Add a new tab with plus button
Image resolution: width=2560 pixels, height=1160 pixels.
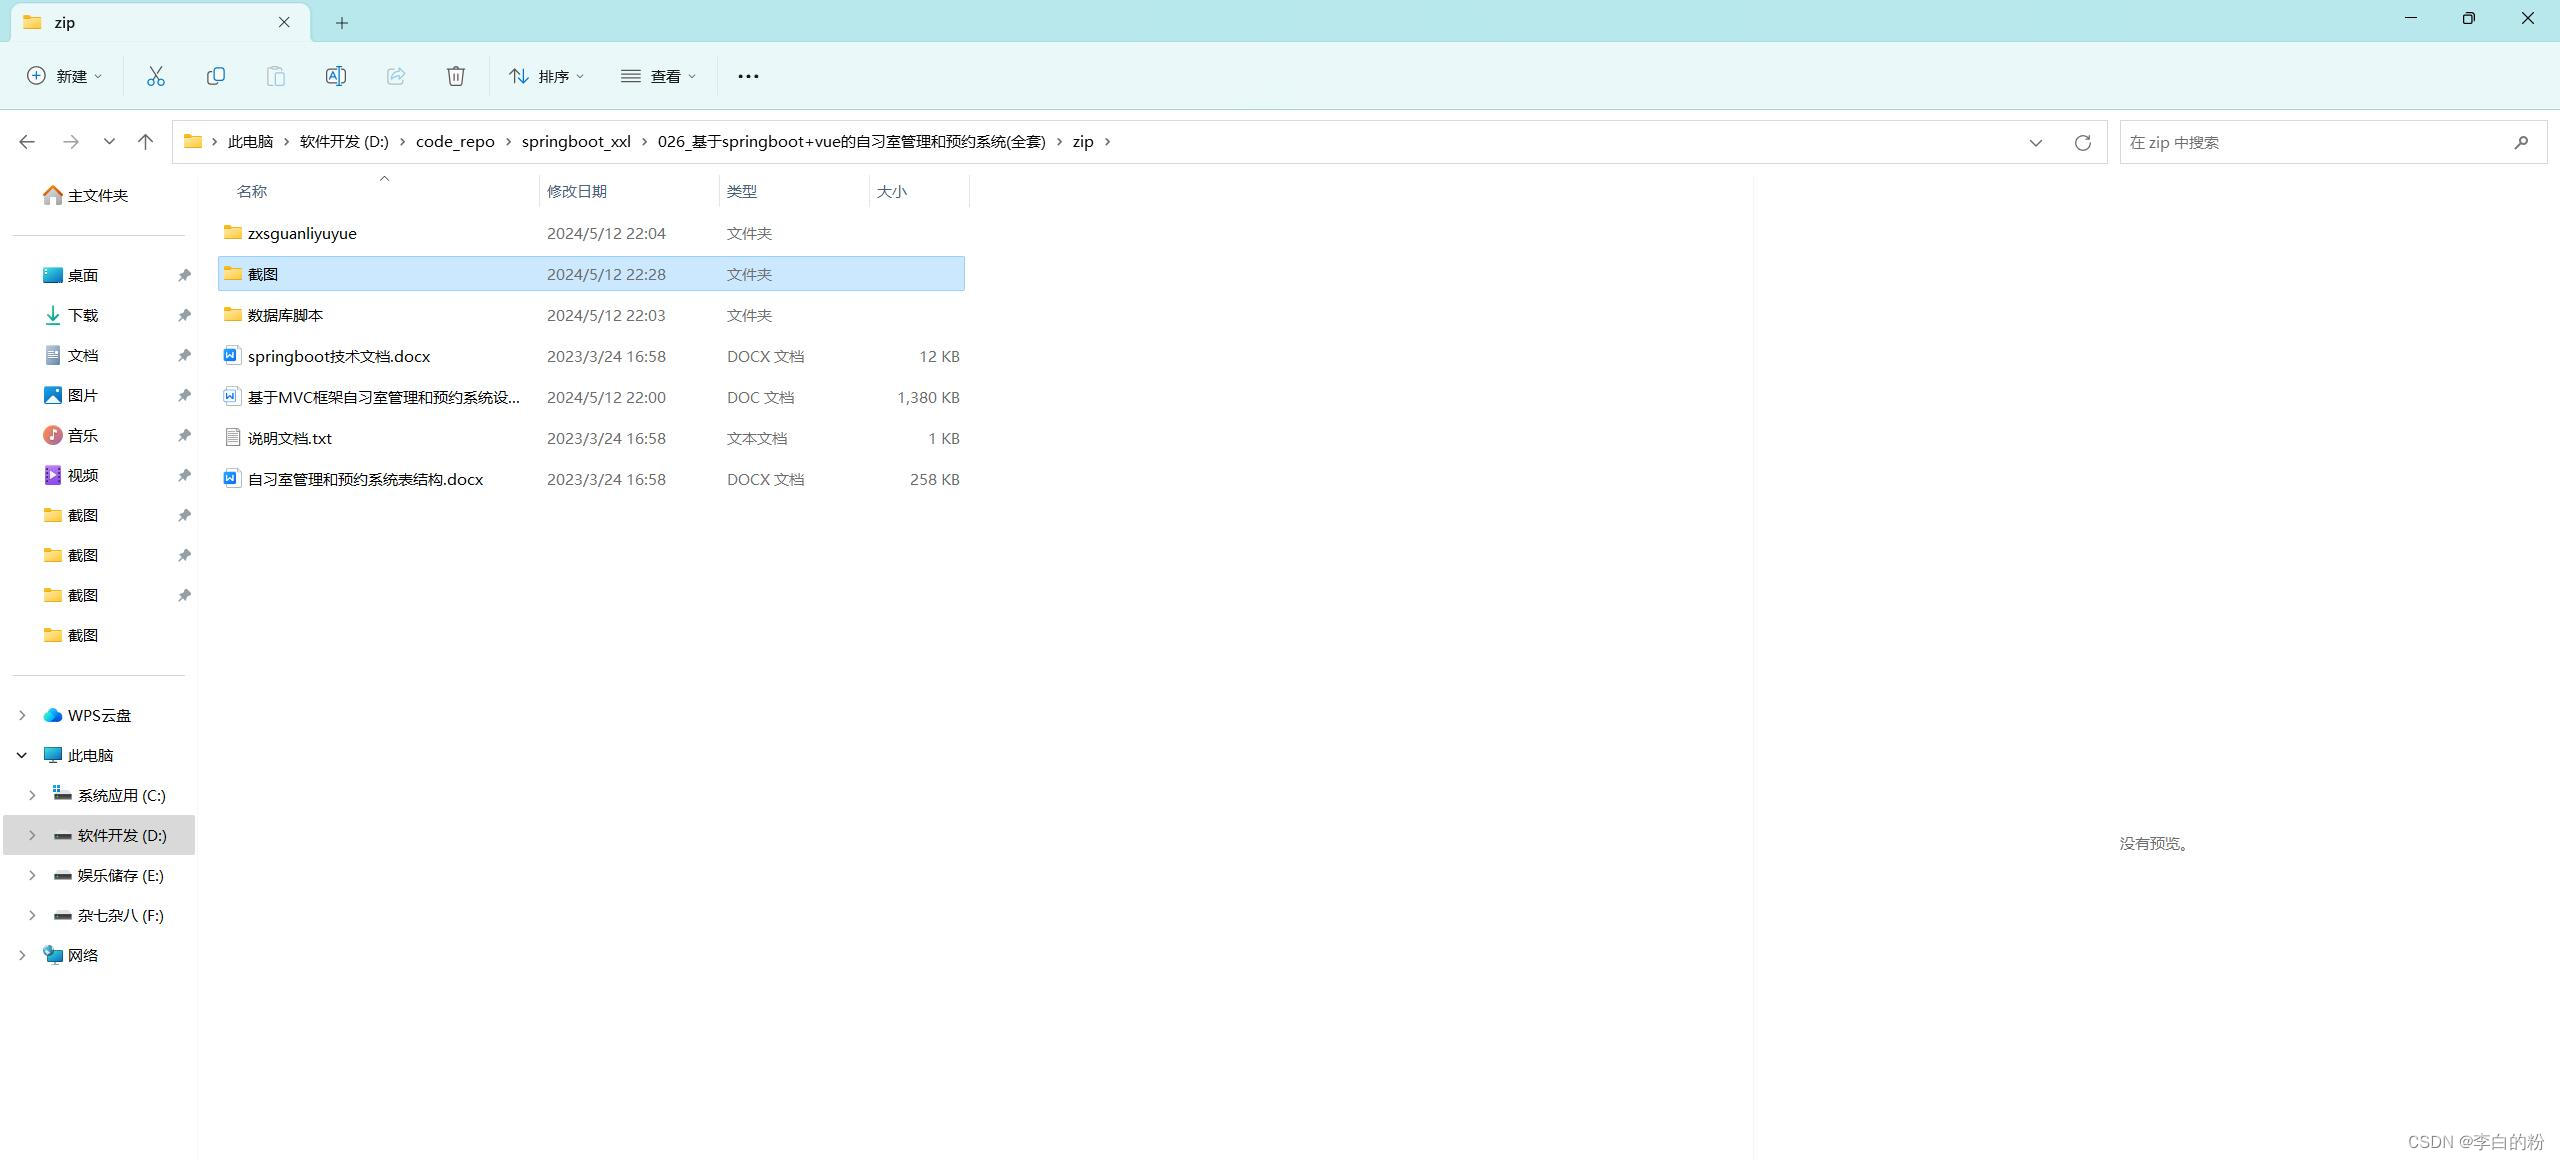(x=342, y=22)
